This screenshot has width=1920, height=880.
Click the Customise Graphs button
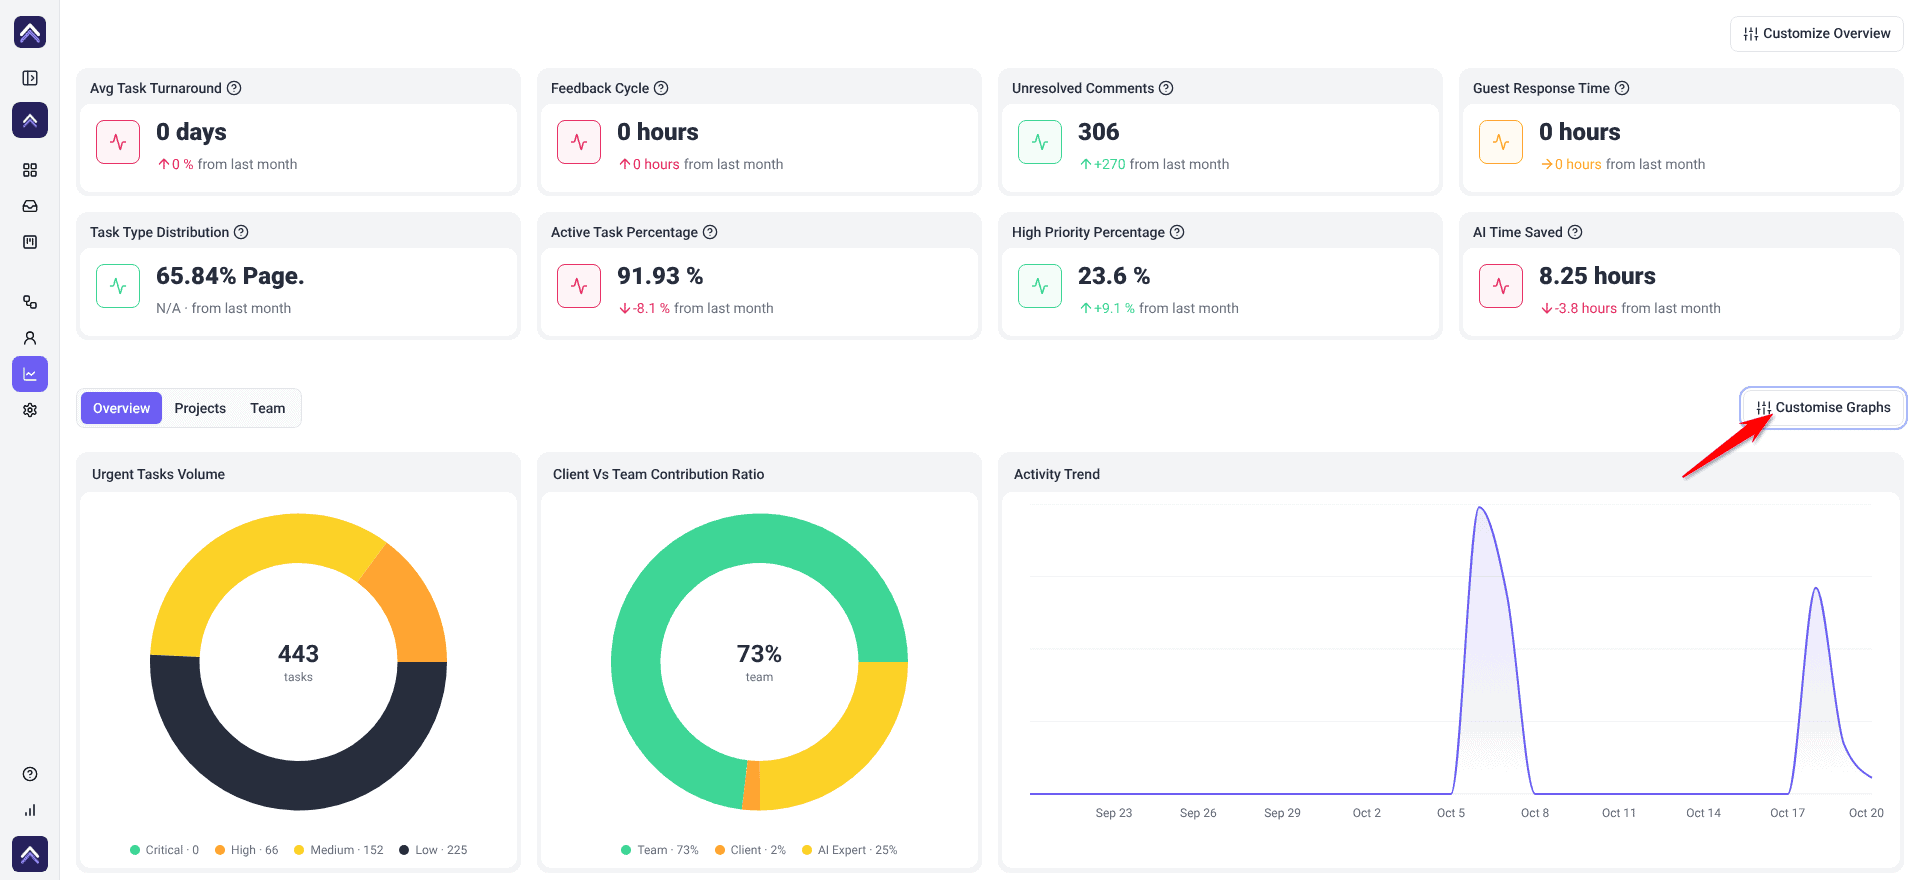pyautogui.click(x=1823, y=408)
